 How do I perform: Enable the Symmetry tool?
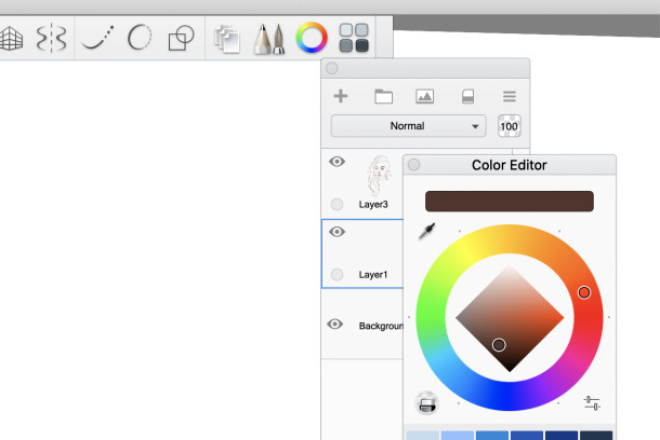pos(51,39)
